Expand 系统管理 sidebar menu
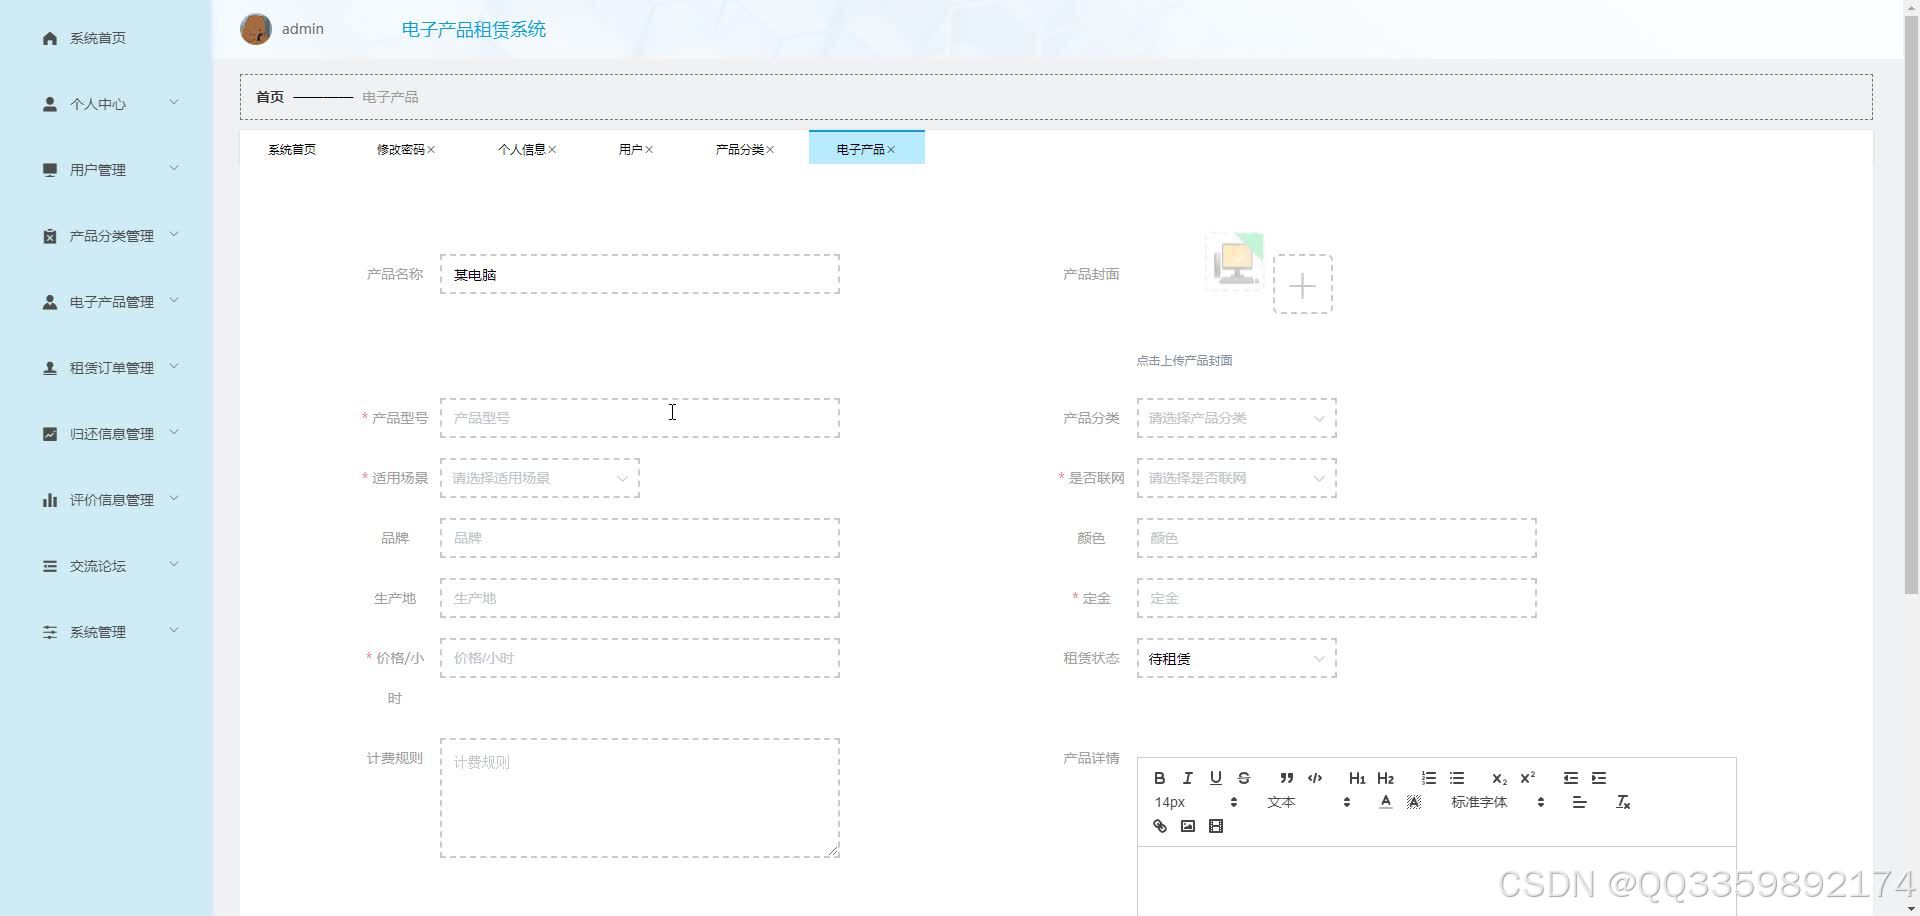The image size is (1920, 916). pyautogui.click(x=106, y=632)
